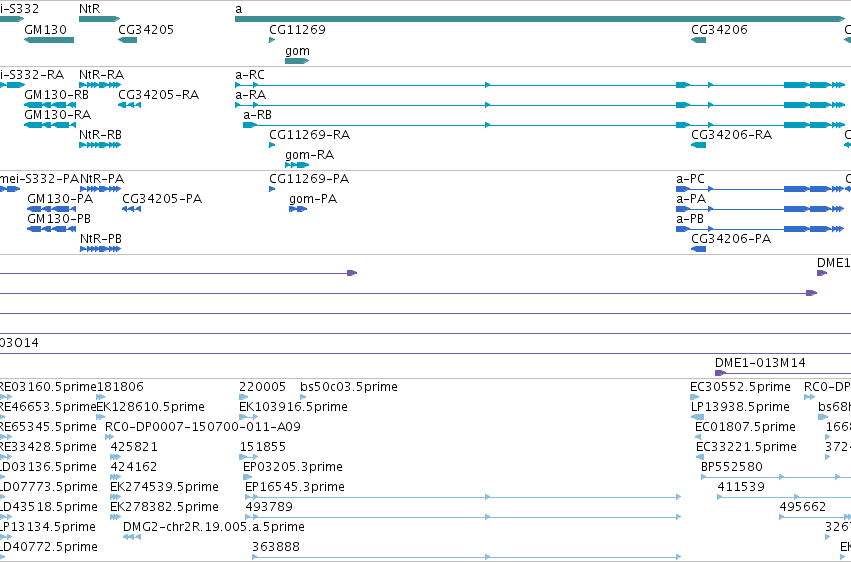
Task: Select the a-PB protein feature
Action: pos(760,229)
